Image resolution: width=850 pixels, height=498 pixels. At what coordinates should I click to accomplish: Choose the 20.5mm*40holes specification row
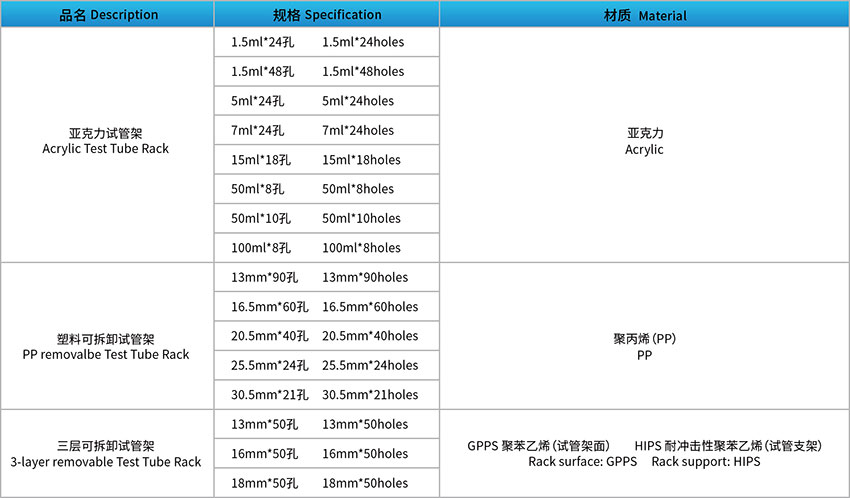tap(327, 336)
